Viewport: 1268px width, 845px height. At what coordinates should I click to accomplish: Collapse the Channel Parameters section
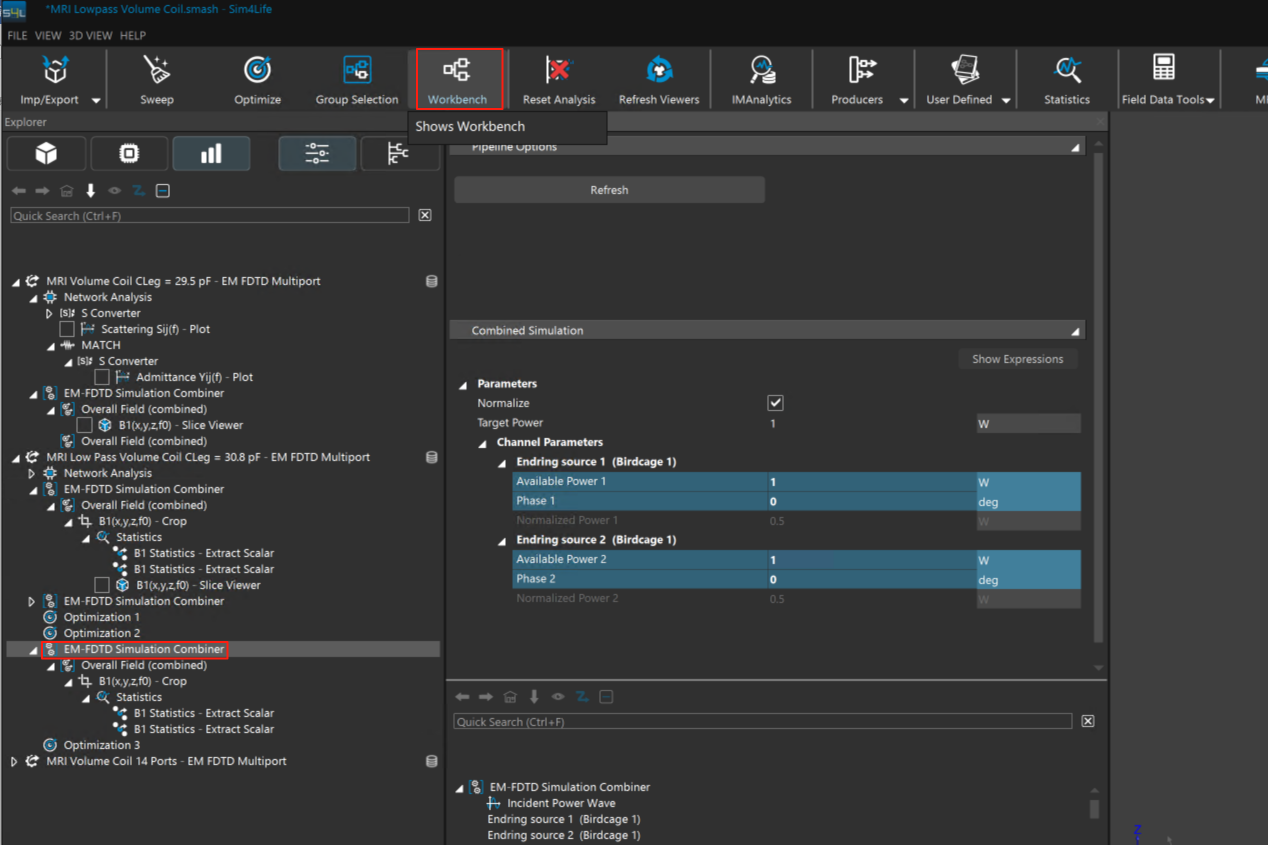tap(483, 443)
